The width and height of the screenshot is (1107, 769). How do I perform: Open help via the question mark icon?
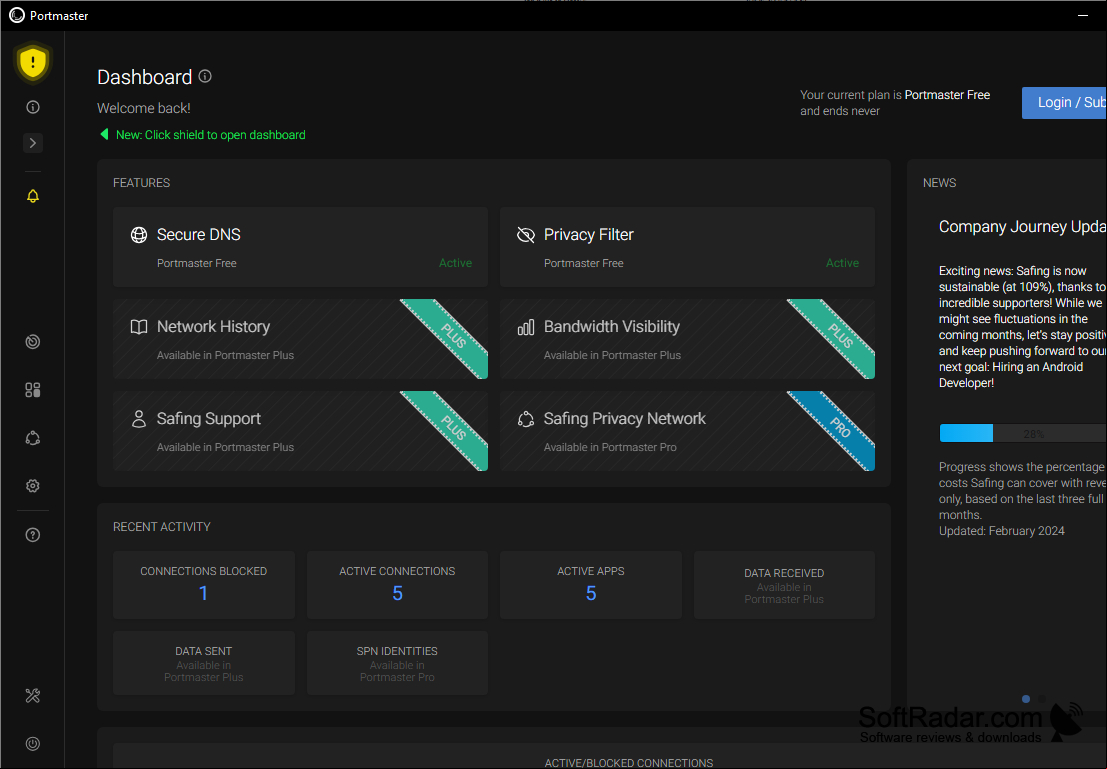32,535
